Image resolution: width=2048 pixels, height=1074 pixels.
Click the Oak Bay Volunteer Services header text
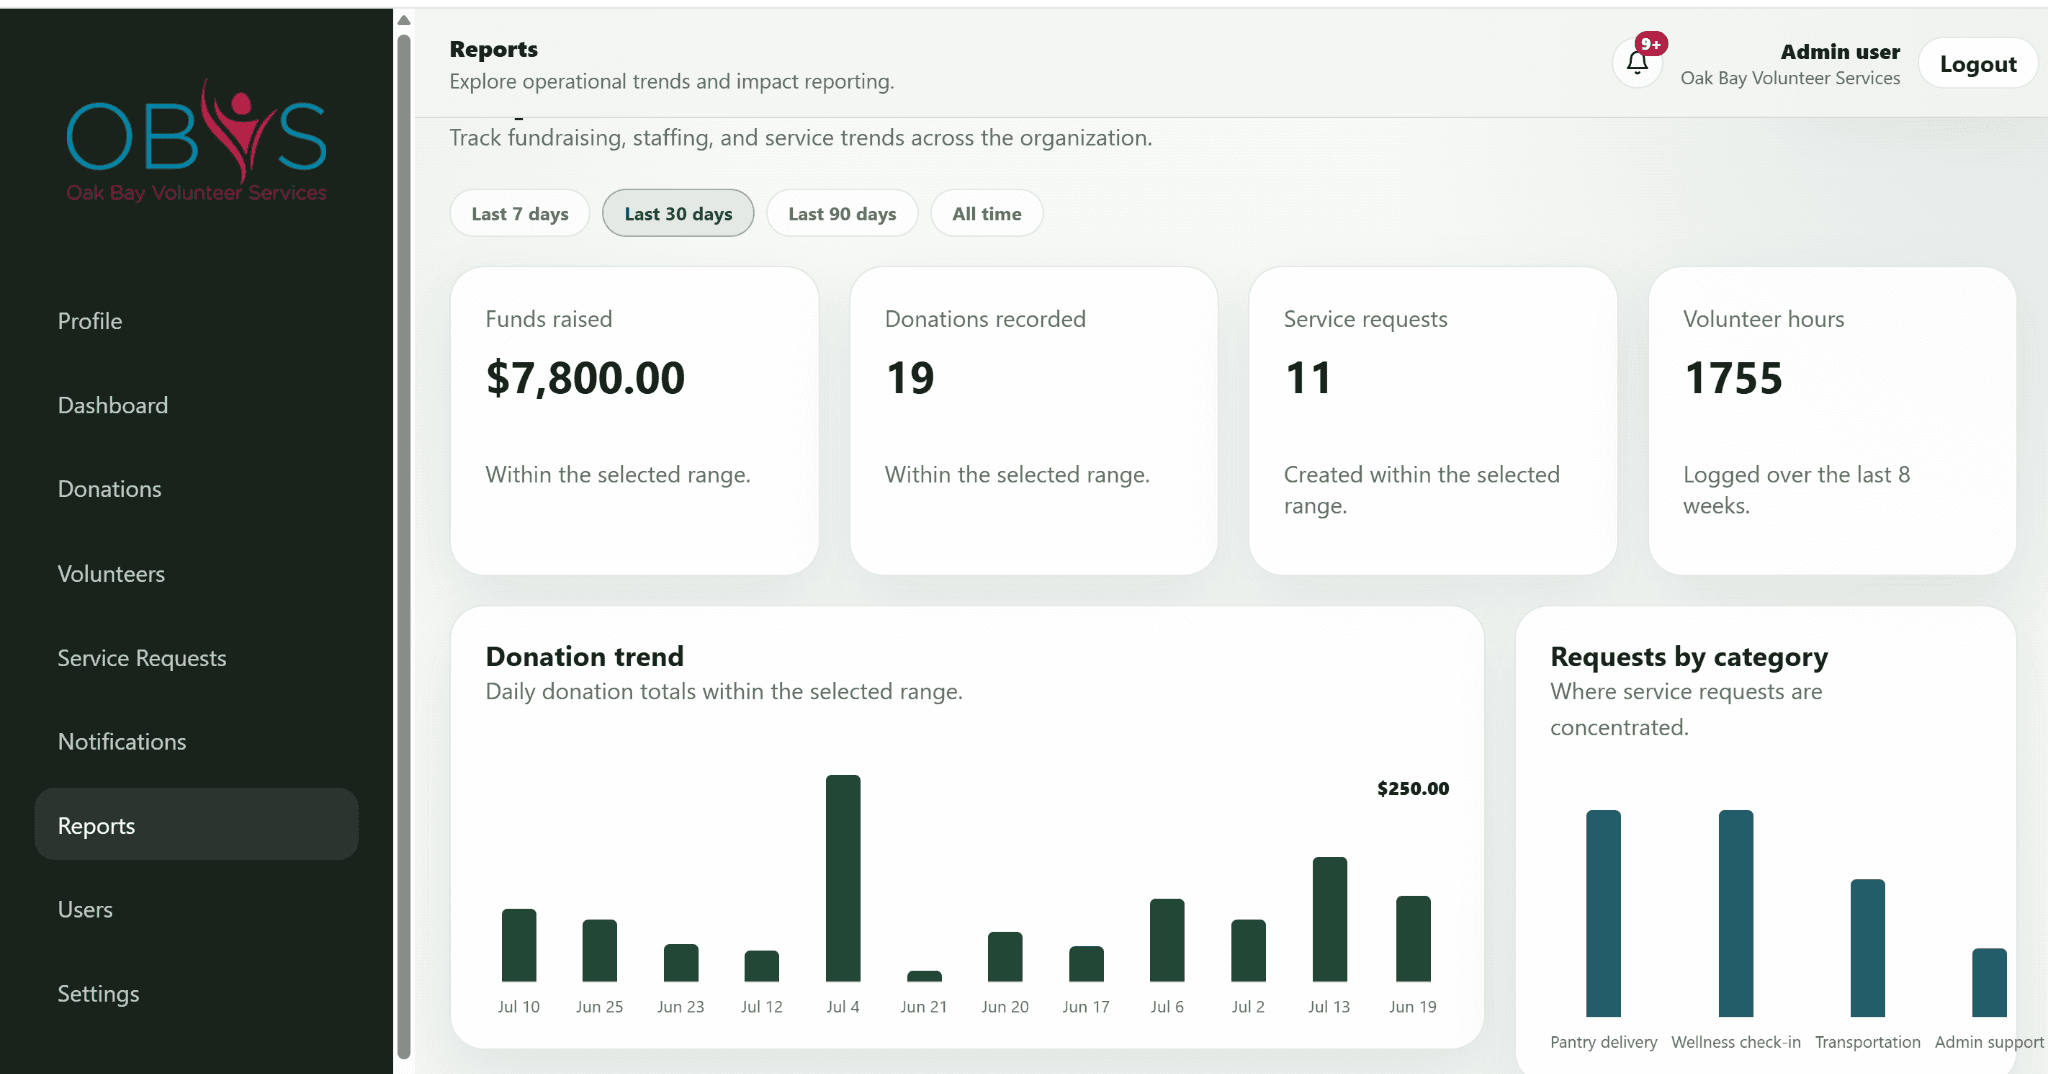point(1790,78)
